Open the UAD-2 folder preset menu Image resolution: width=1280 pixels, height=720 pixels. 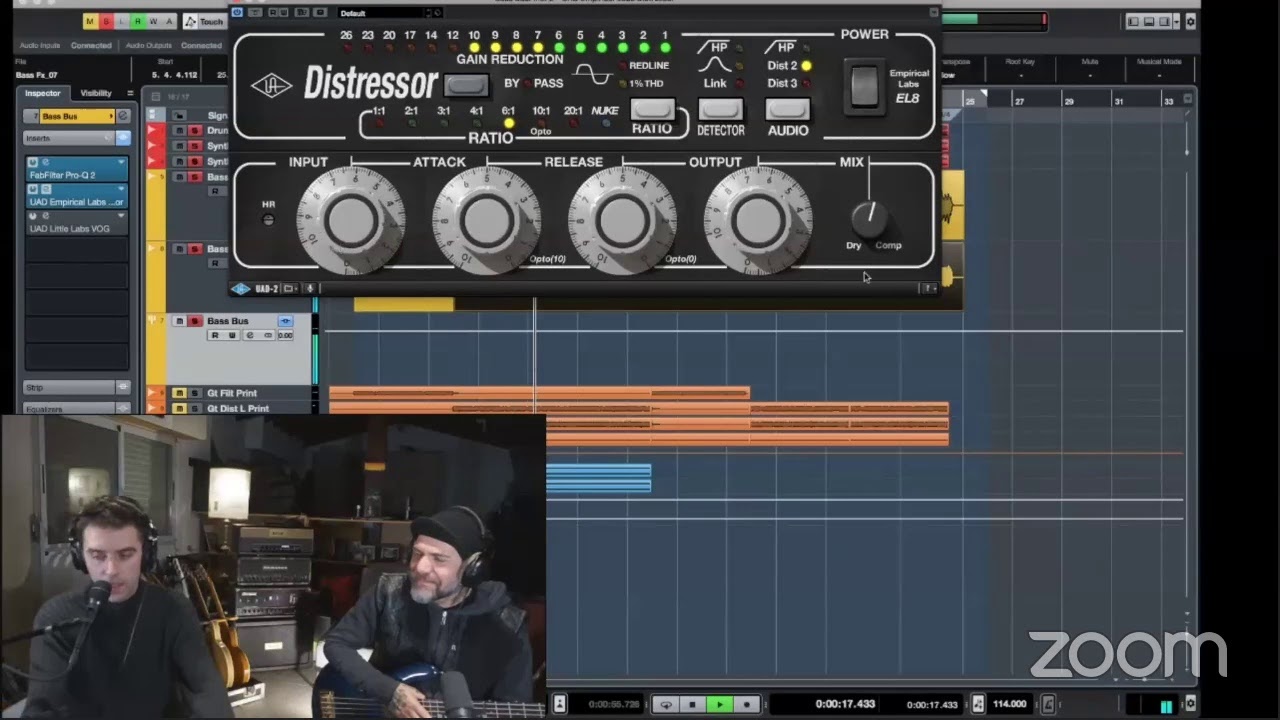[x=289, y=289]
